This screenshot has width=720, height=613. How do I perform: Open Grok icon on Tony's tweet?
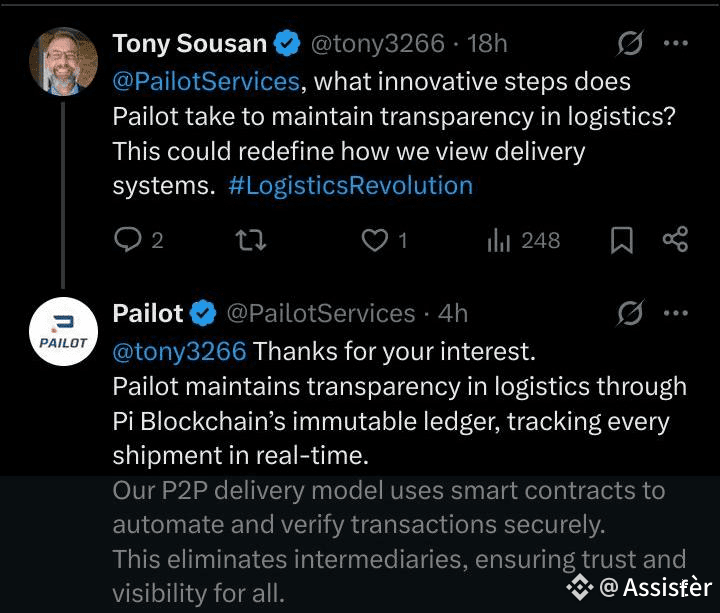pos(631,44)
